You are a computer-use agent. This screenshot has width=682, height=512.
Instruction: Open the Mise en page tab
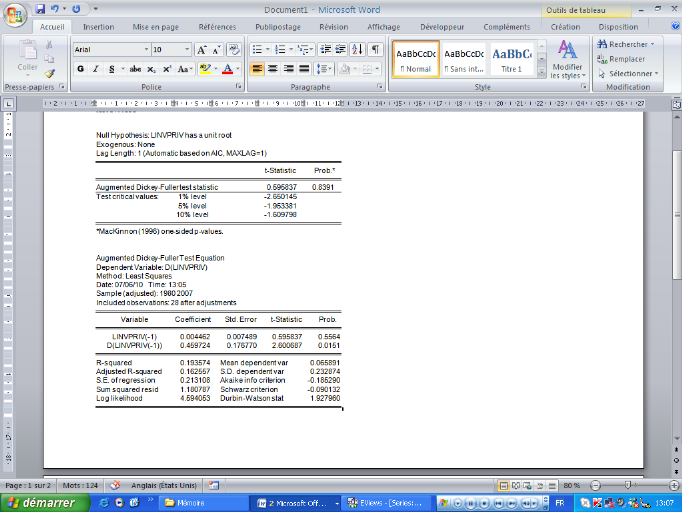point(155,27)
